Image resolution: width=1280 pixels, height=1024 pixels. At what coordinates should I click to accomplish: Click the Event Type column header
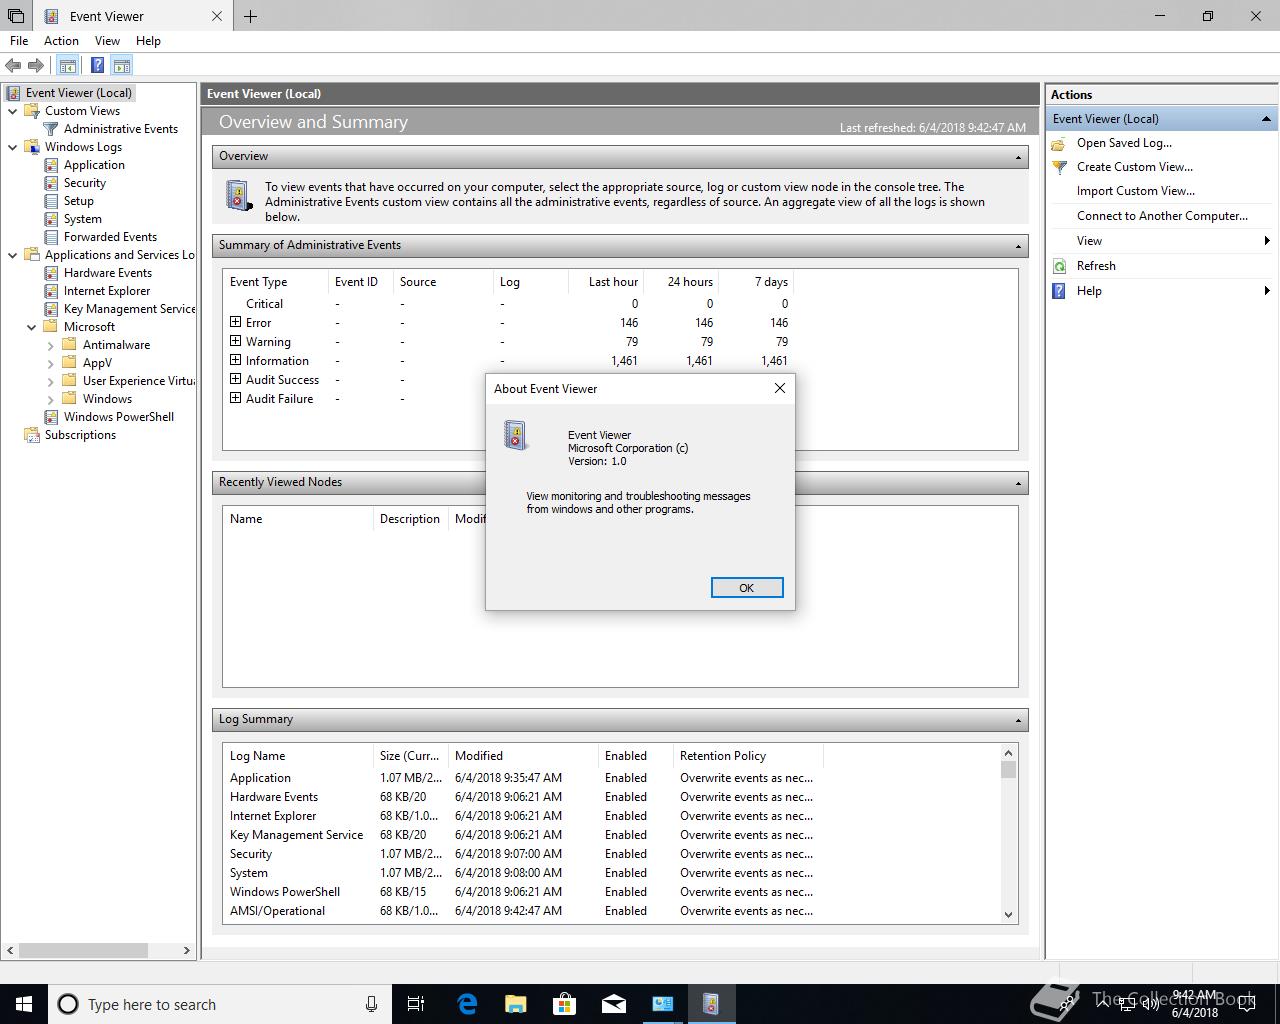point(275,282)
